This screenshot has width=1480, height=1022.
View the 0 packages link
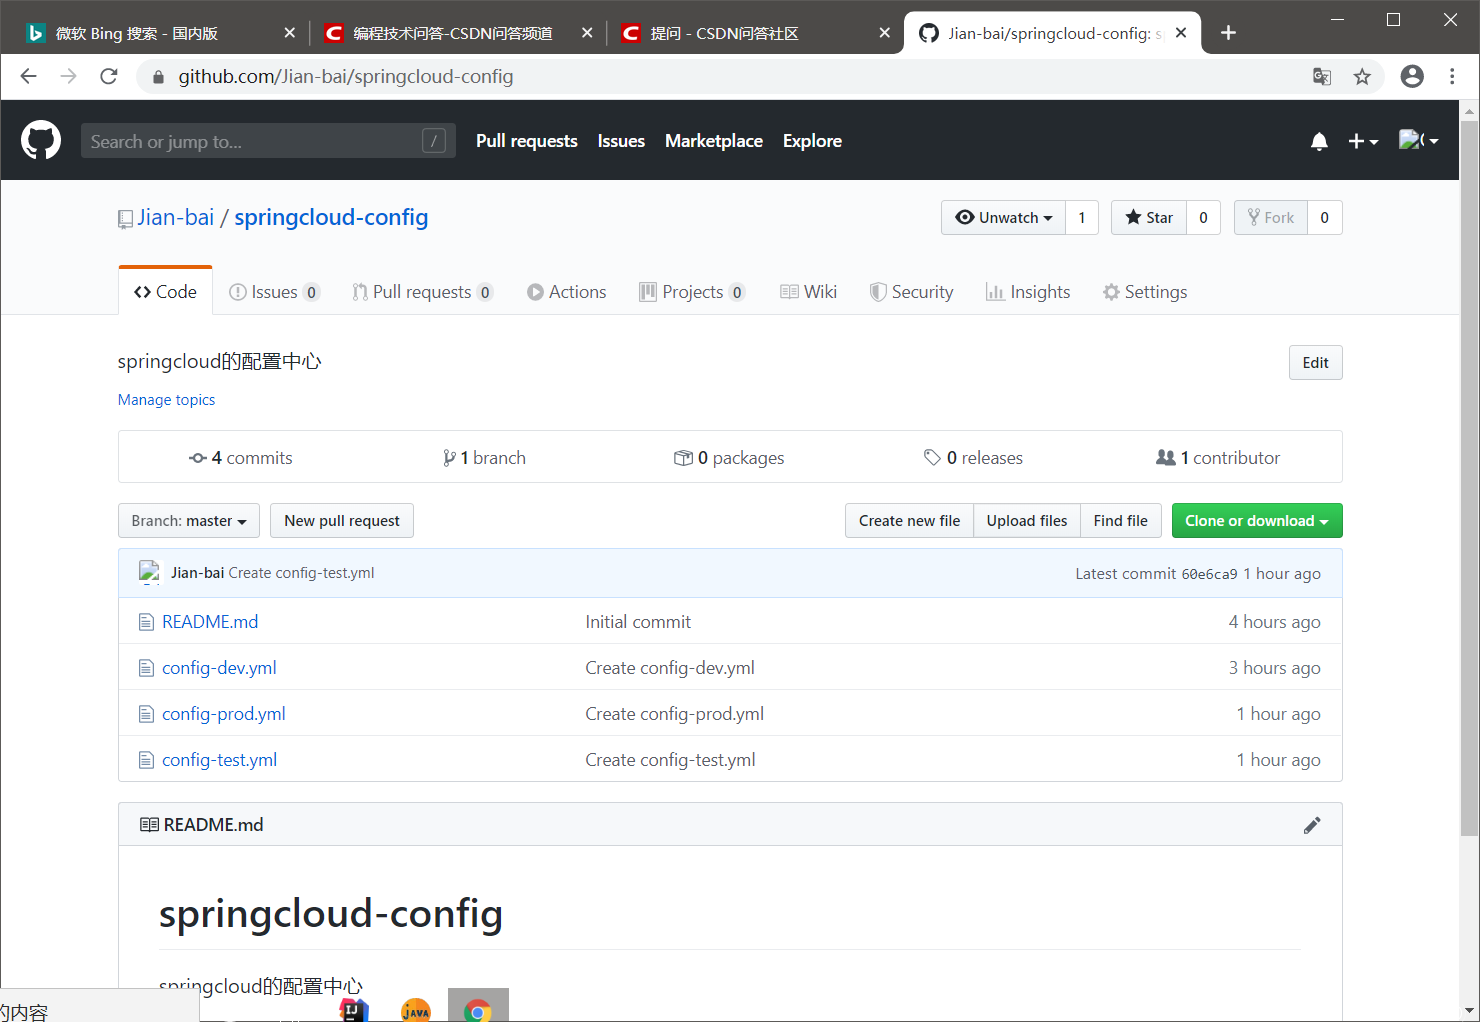pos(729,458)
